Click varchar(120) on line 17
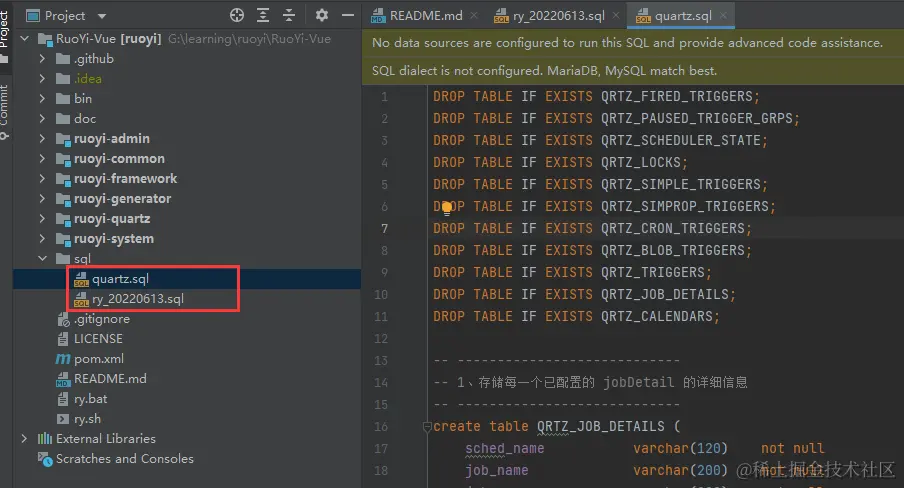This screenshot has height=488, width=904. click(x=680, y=448)
